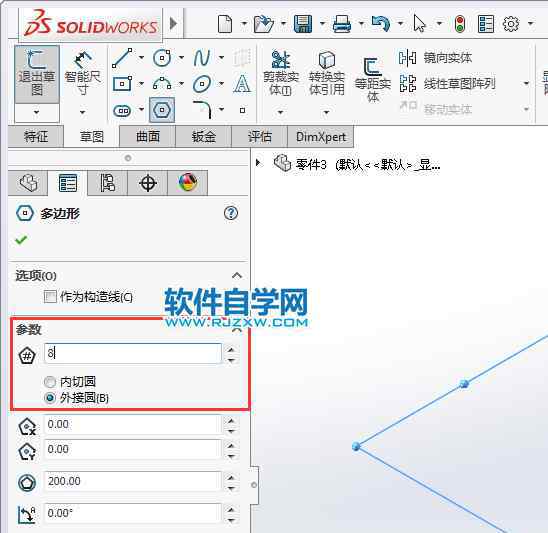Click the polygon sides number input field
This screenshot has height=533, width=548.
(x=133, y=353)
